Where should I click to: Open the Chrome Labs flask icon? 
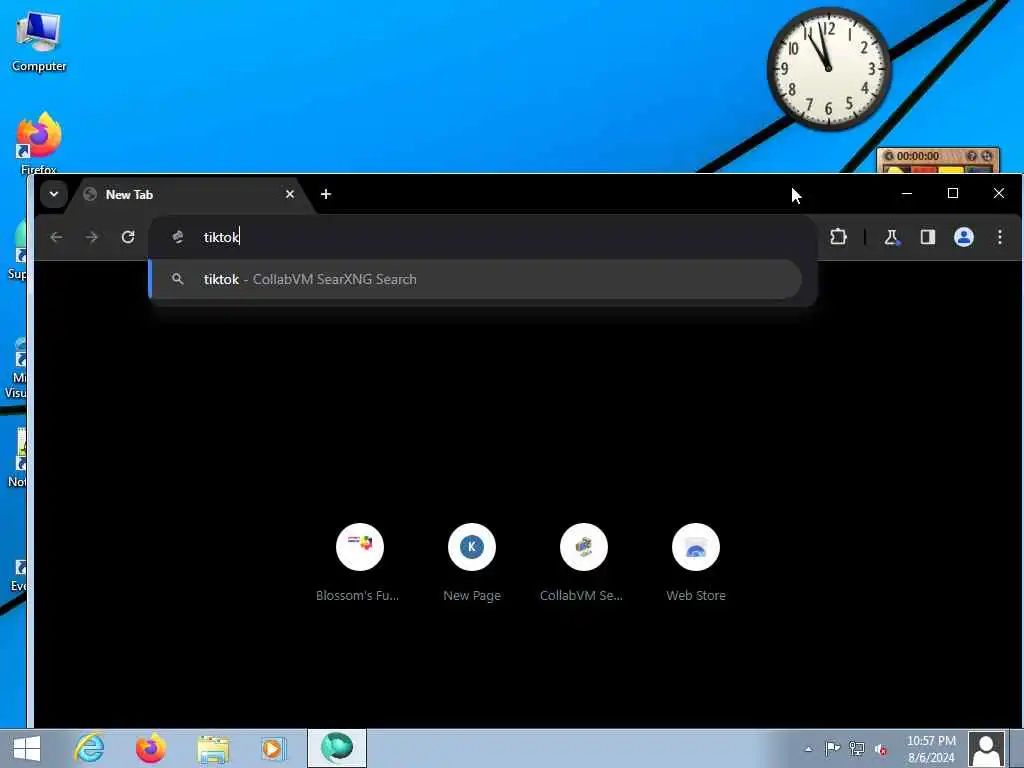coord(891,237)
